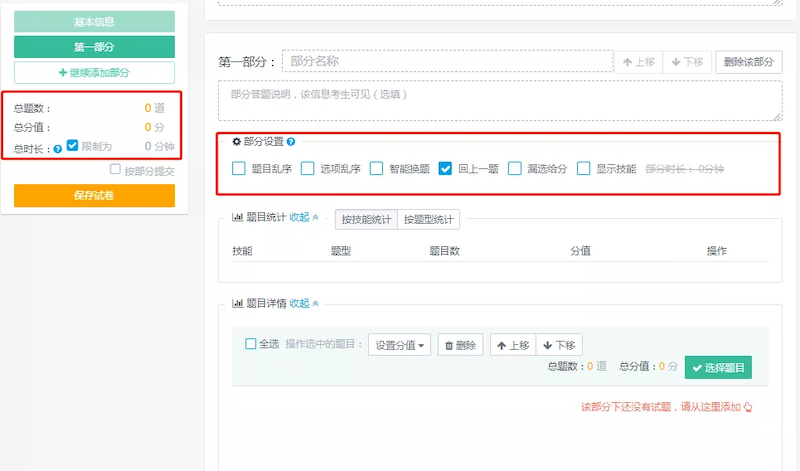The height and width of the screenshot is (471, 800).
Task: Click the hand pointer icon after red hint text
Action: [748, 407]
